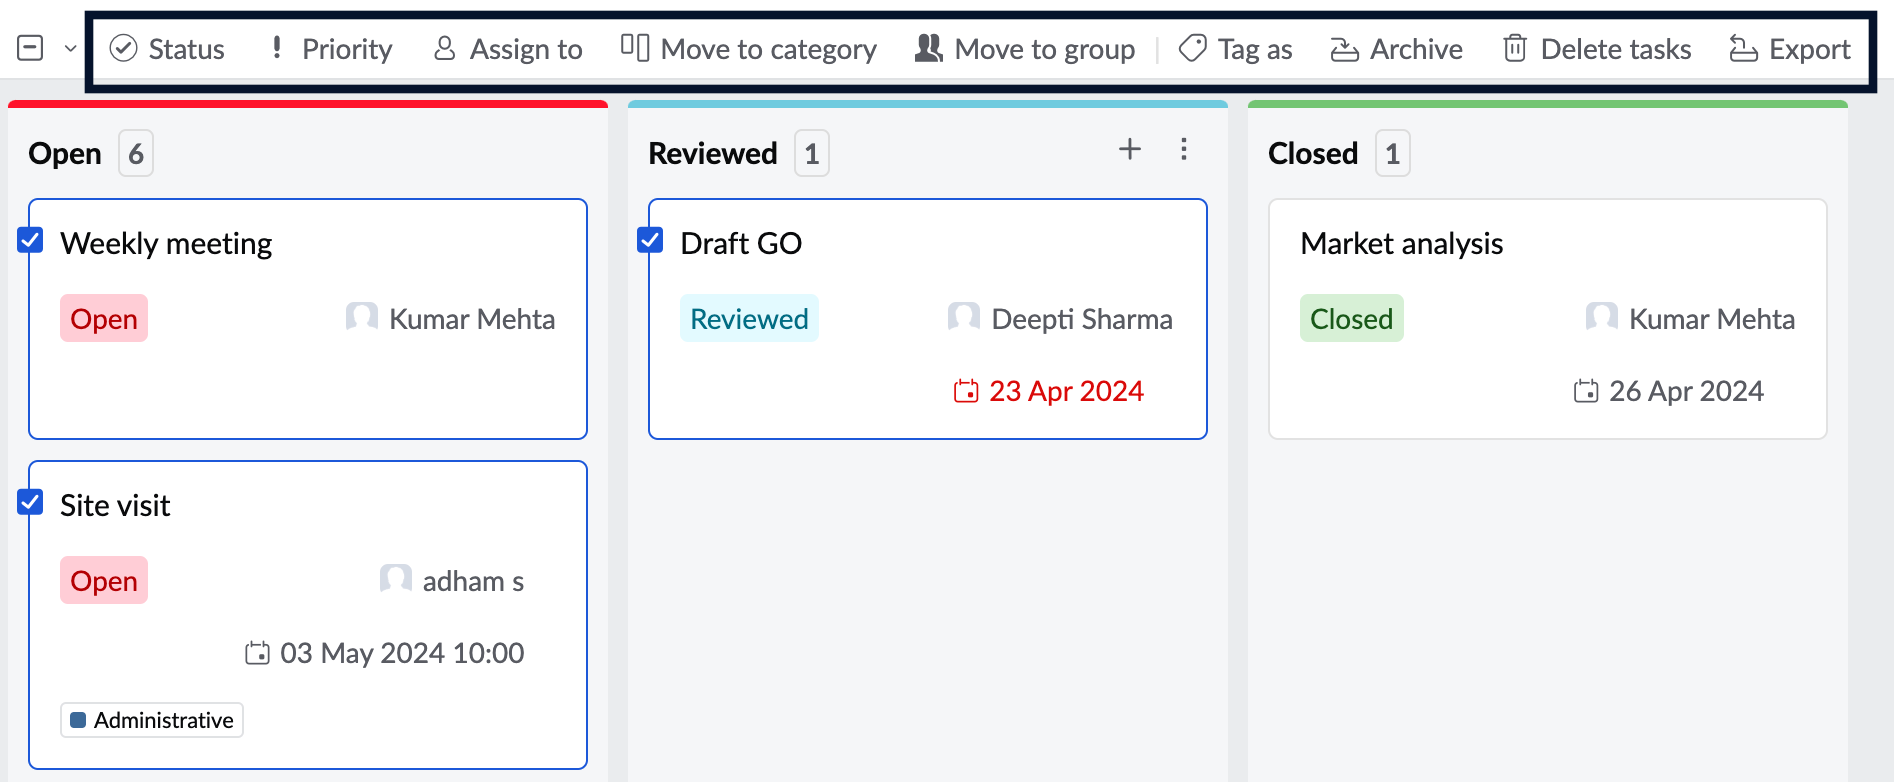Click the Closed status badge on Market analysis
The image size is (1894, 782).
pyautogui.click(x=1352, y=318)
